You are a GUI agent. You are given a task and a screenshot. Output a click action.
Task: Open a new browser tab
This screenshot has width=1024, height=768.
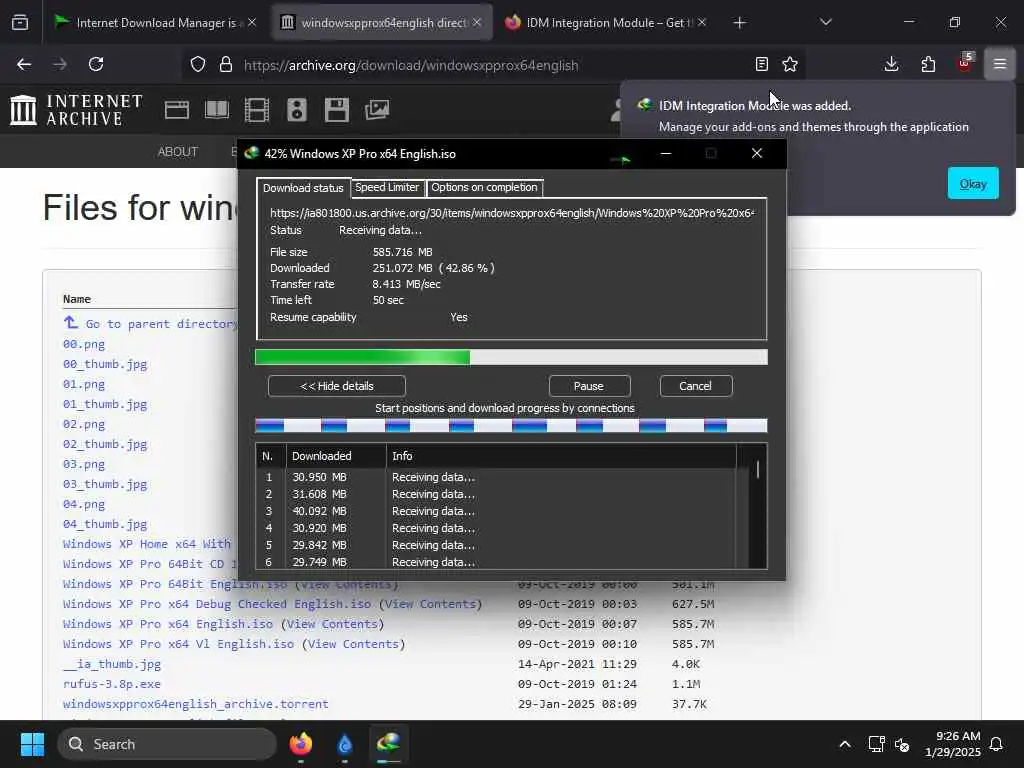coord(739,23)
